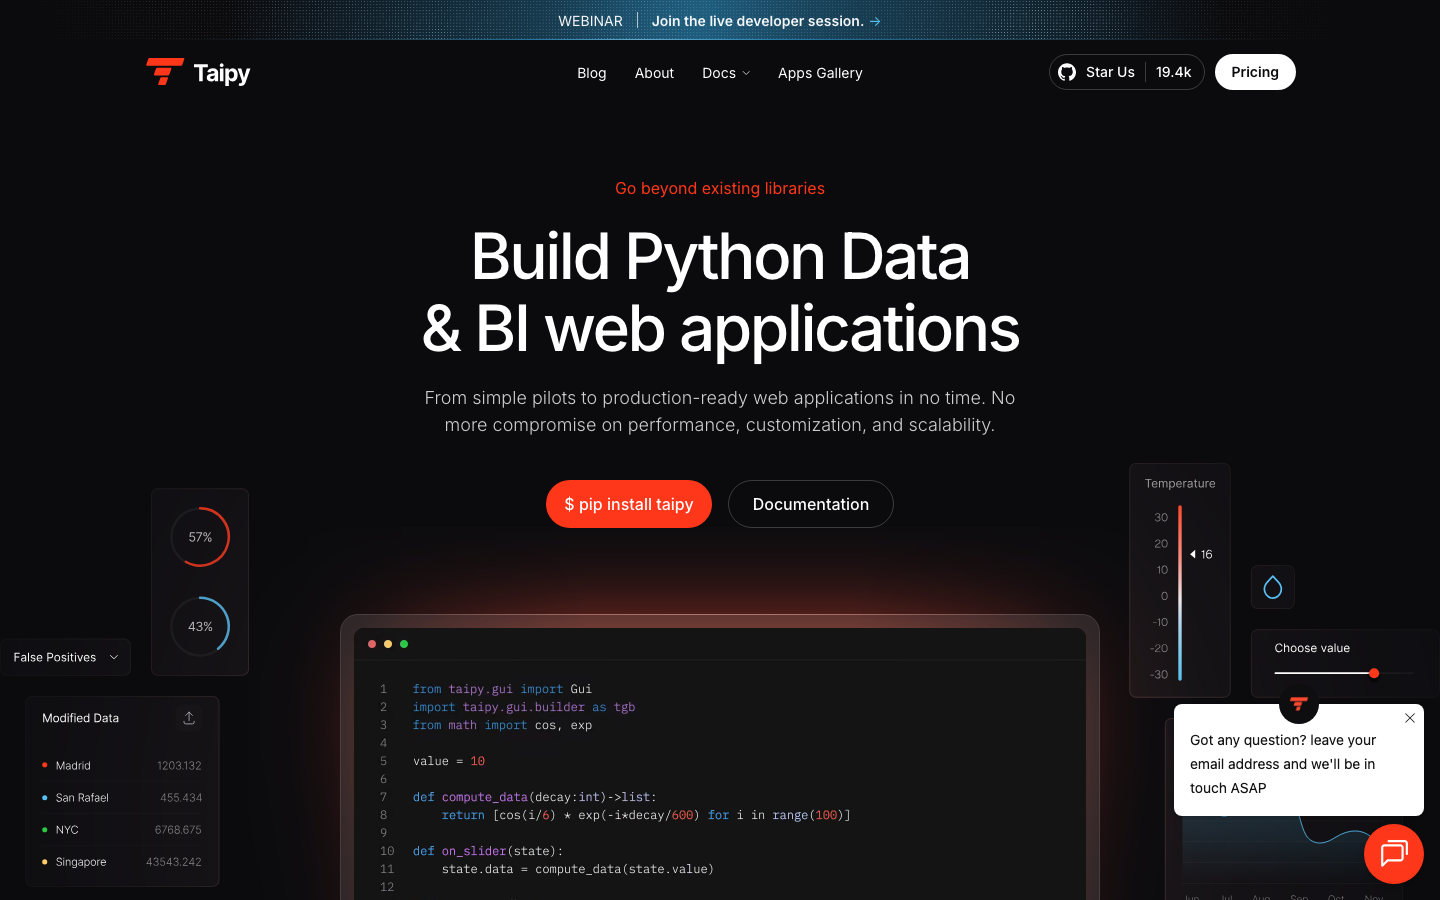Viewport: 1440px width, 900px height.
Task: Click the 'Go beyond existing libraries' tagline
Action: [x=720, y=188]
